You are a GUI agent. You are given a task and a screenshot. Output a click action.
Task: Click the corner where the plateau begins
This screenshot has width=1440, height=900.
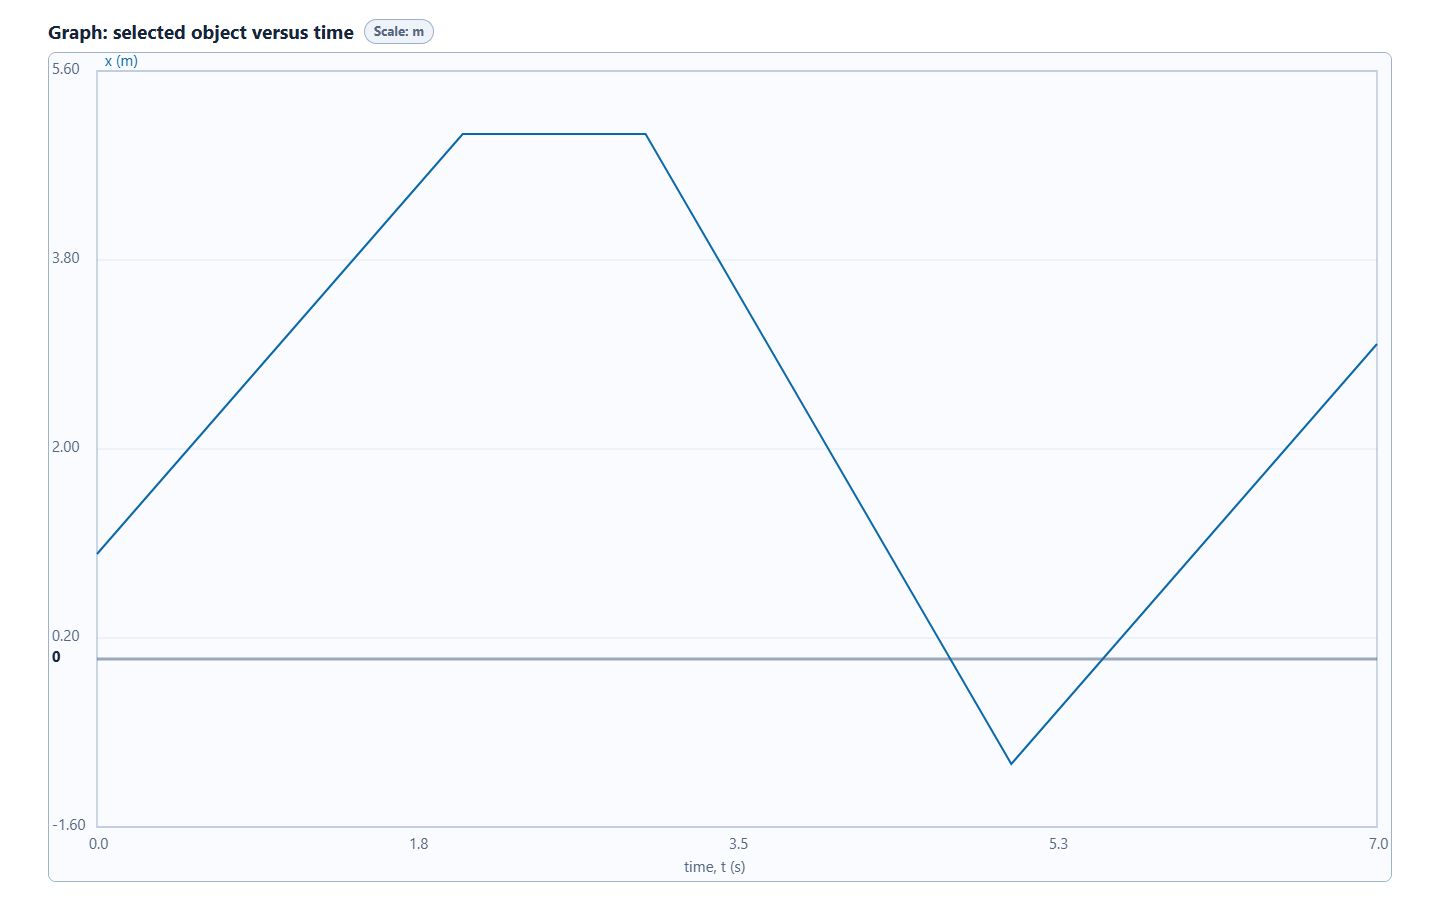tap(463, 134)
